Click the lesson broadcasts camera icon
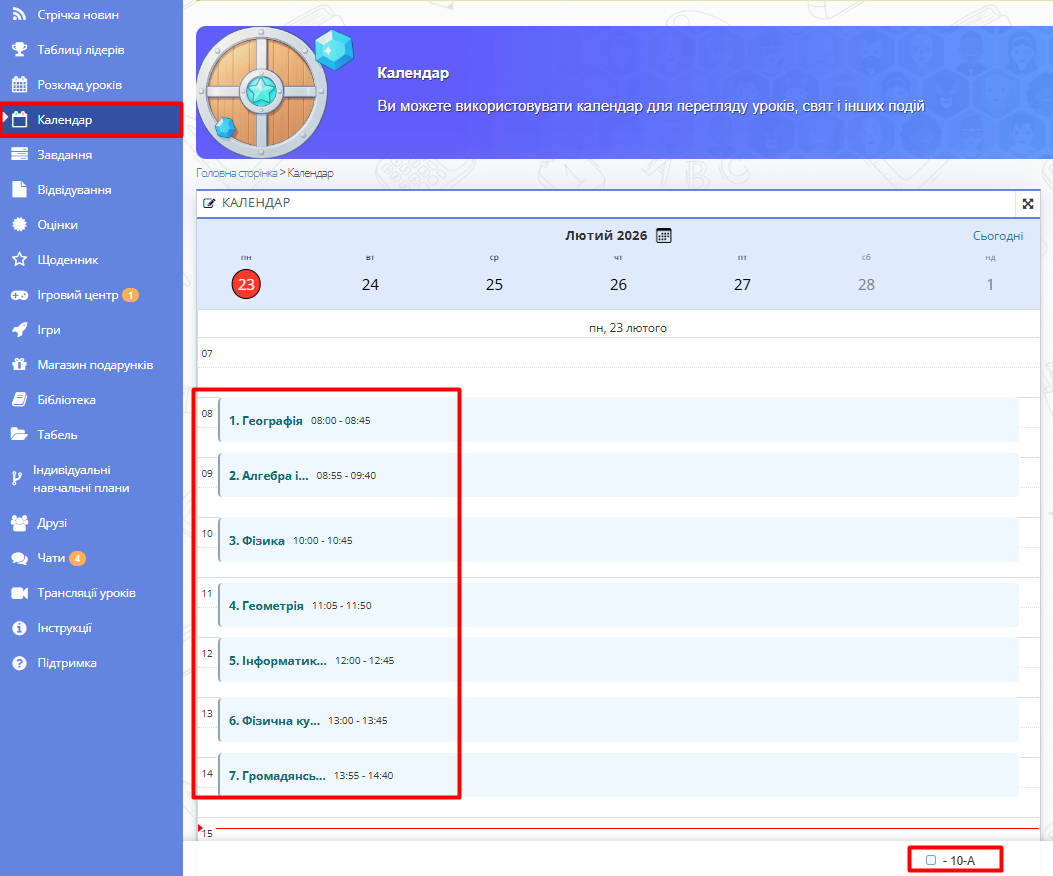The image size is (1053, 876). [x=19, y=593]
